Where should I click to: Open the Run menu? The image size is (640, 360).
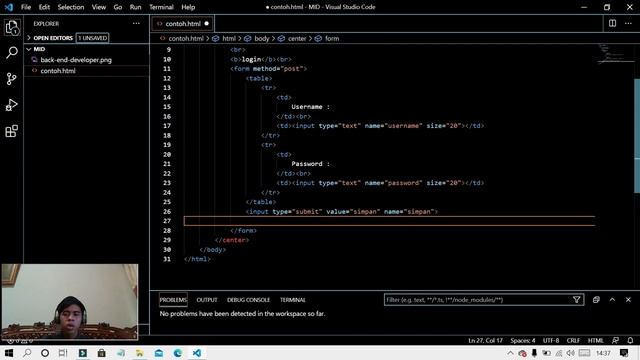(135, 7)
